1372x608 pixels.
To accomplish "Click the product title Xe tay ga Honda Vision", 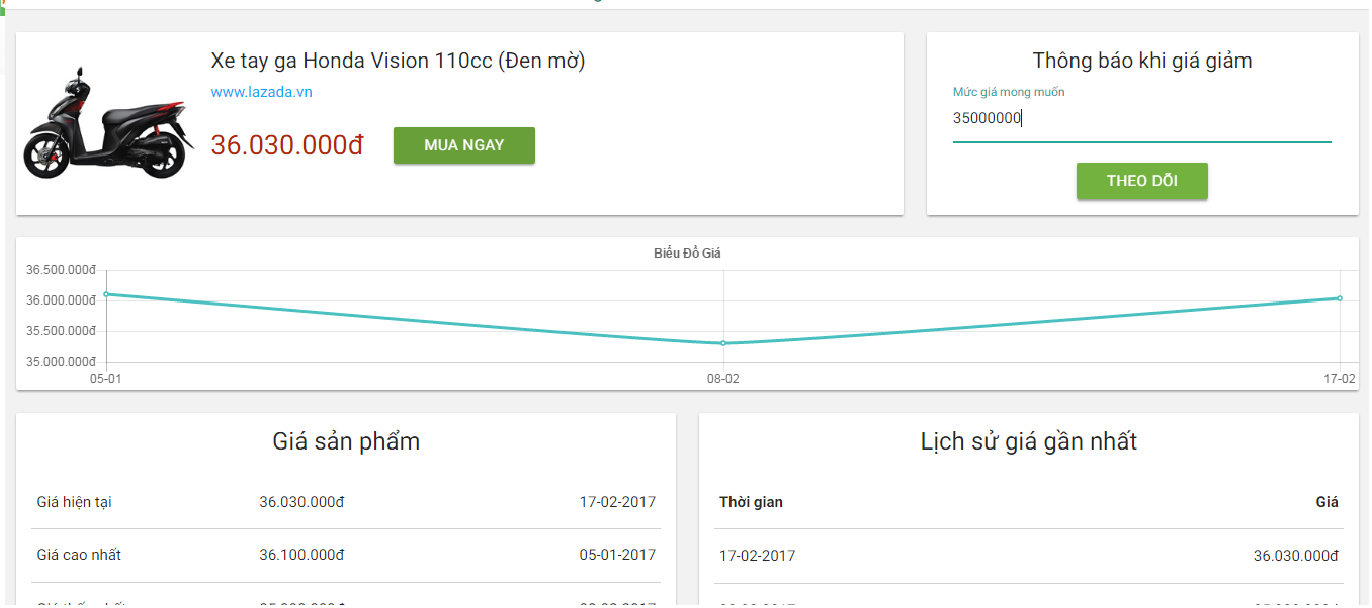I will click(x=398, y=61).
